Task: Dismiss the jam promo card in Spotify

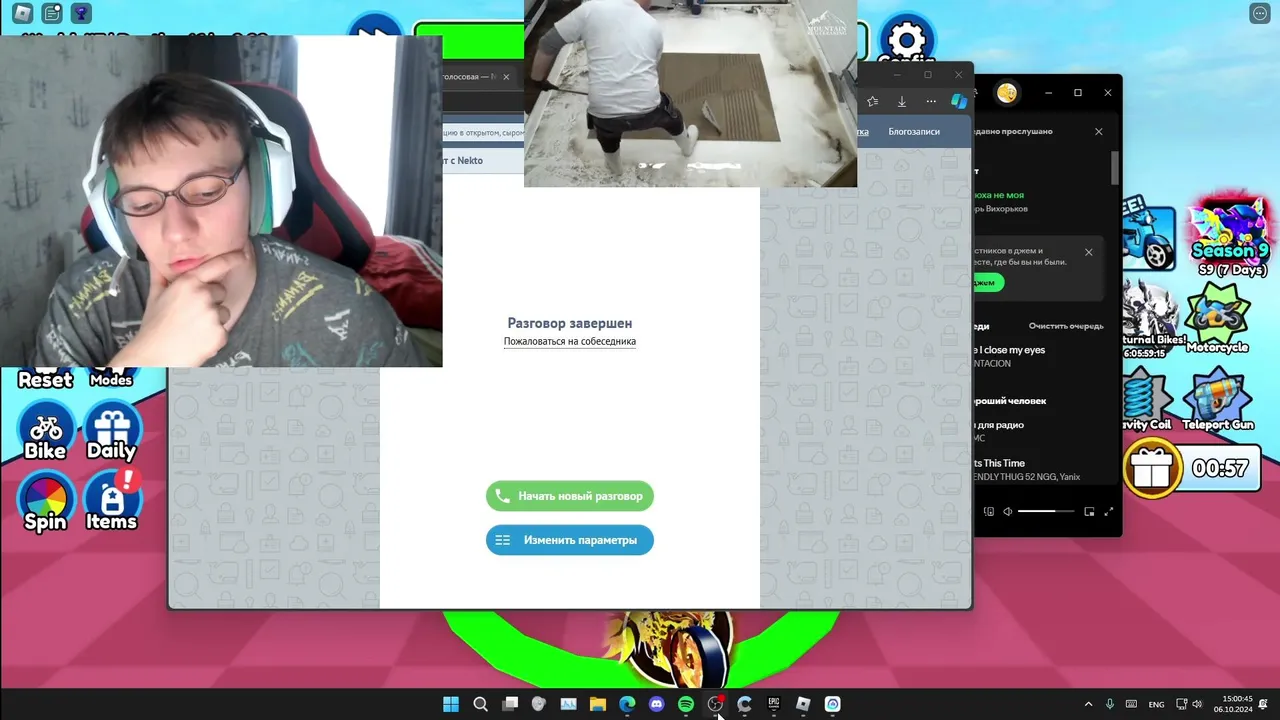Action: click(1089, 252)
